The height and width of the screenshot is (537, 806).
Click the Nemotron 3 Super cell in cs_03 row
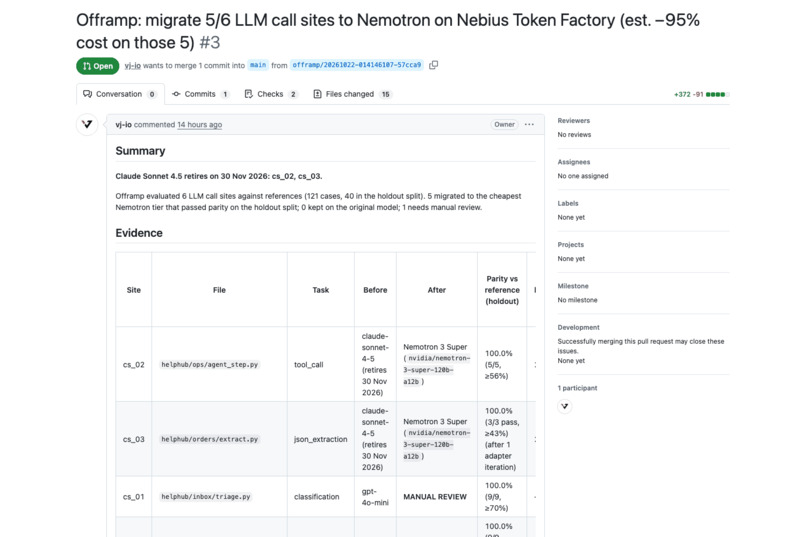436,439
